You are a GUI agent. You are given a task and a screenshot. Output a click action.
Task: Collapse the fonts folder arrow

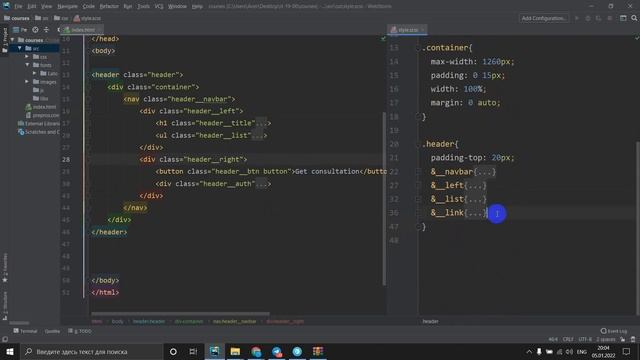[x=27, y=65]
